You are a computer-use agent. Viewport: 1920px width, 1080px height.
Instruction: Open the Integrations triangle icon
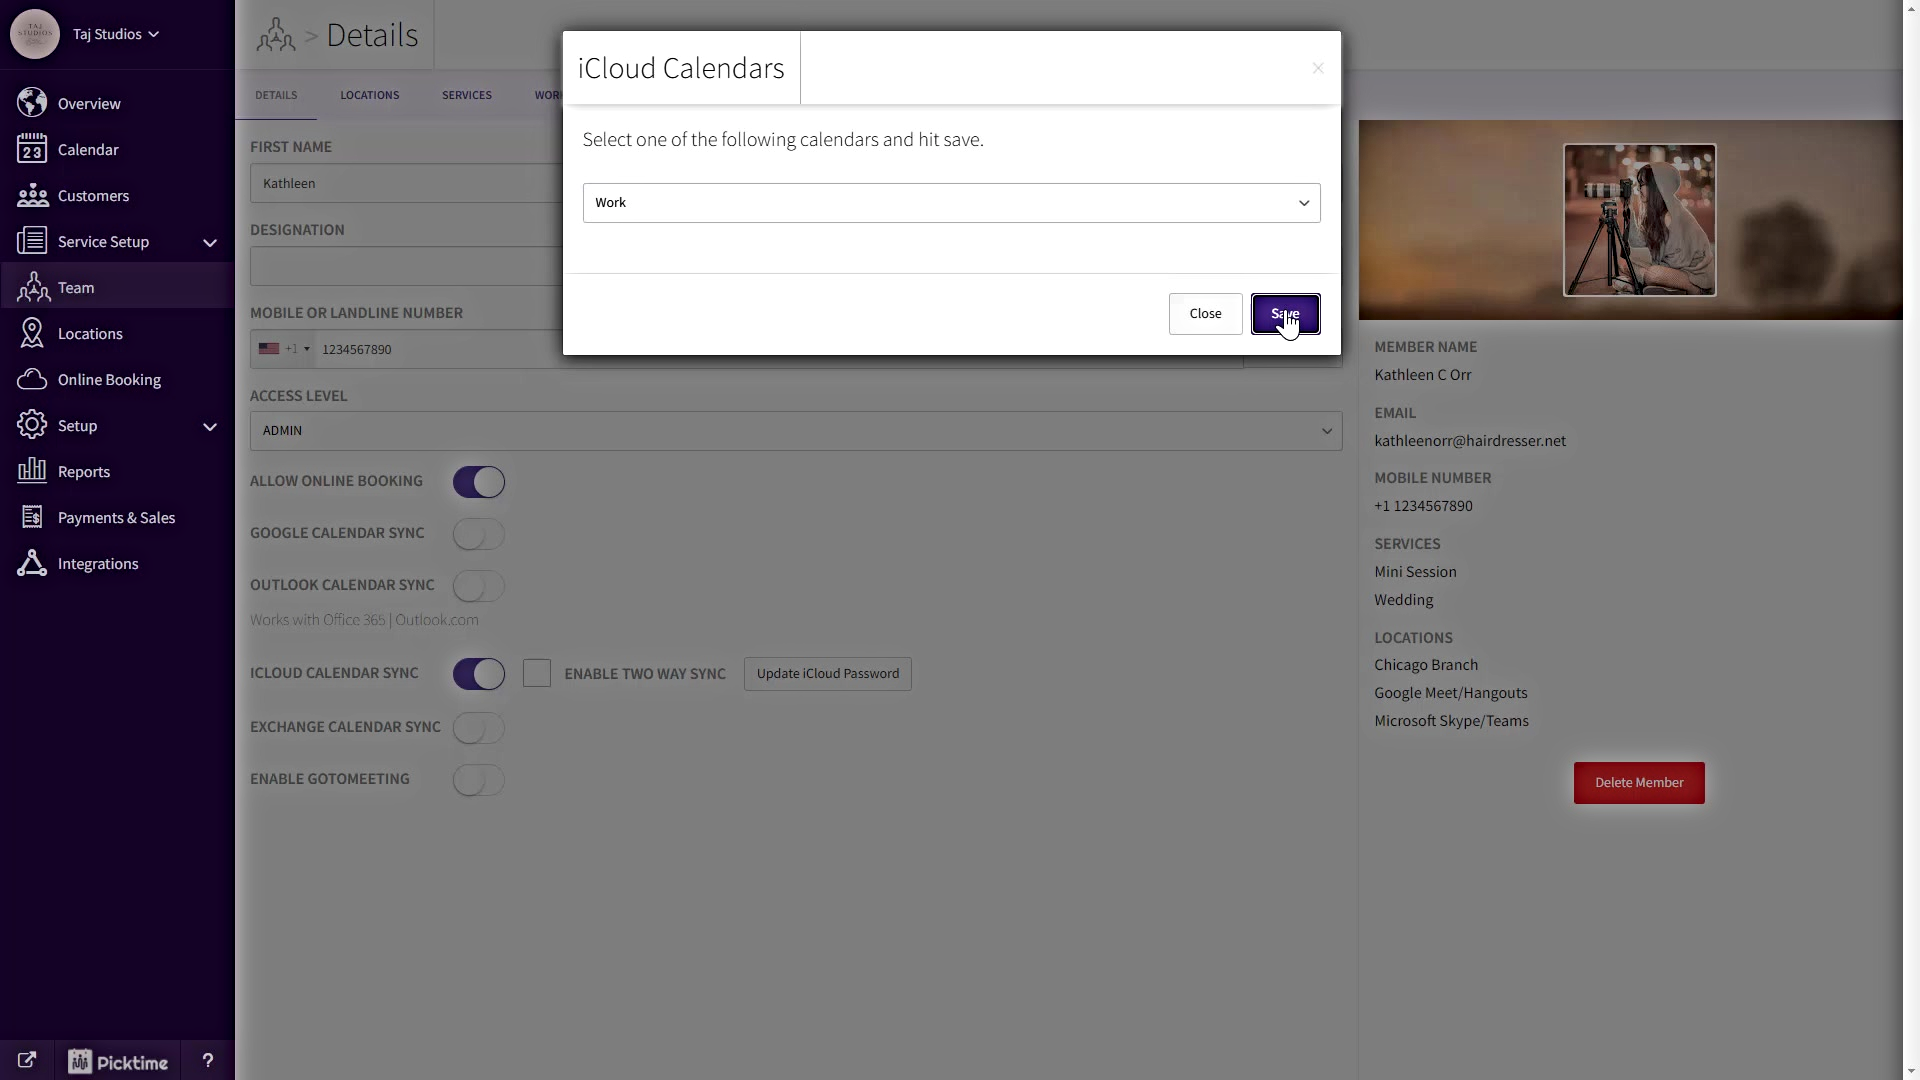point(32,563)
